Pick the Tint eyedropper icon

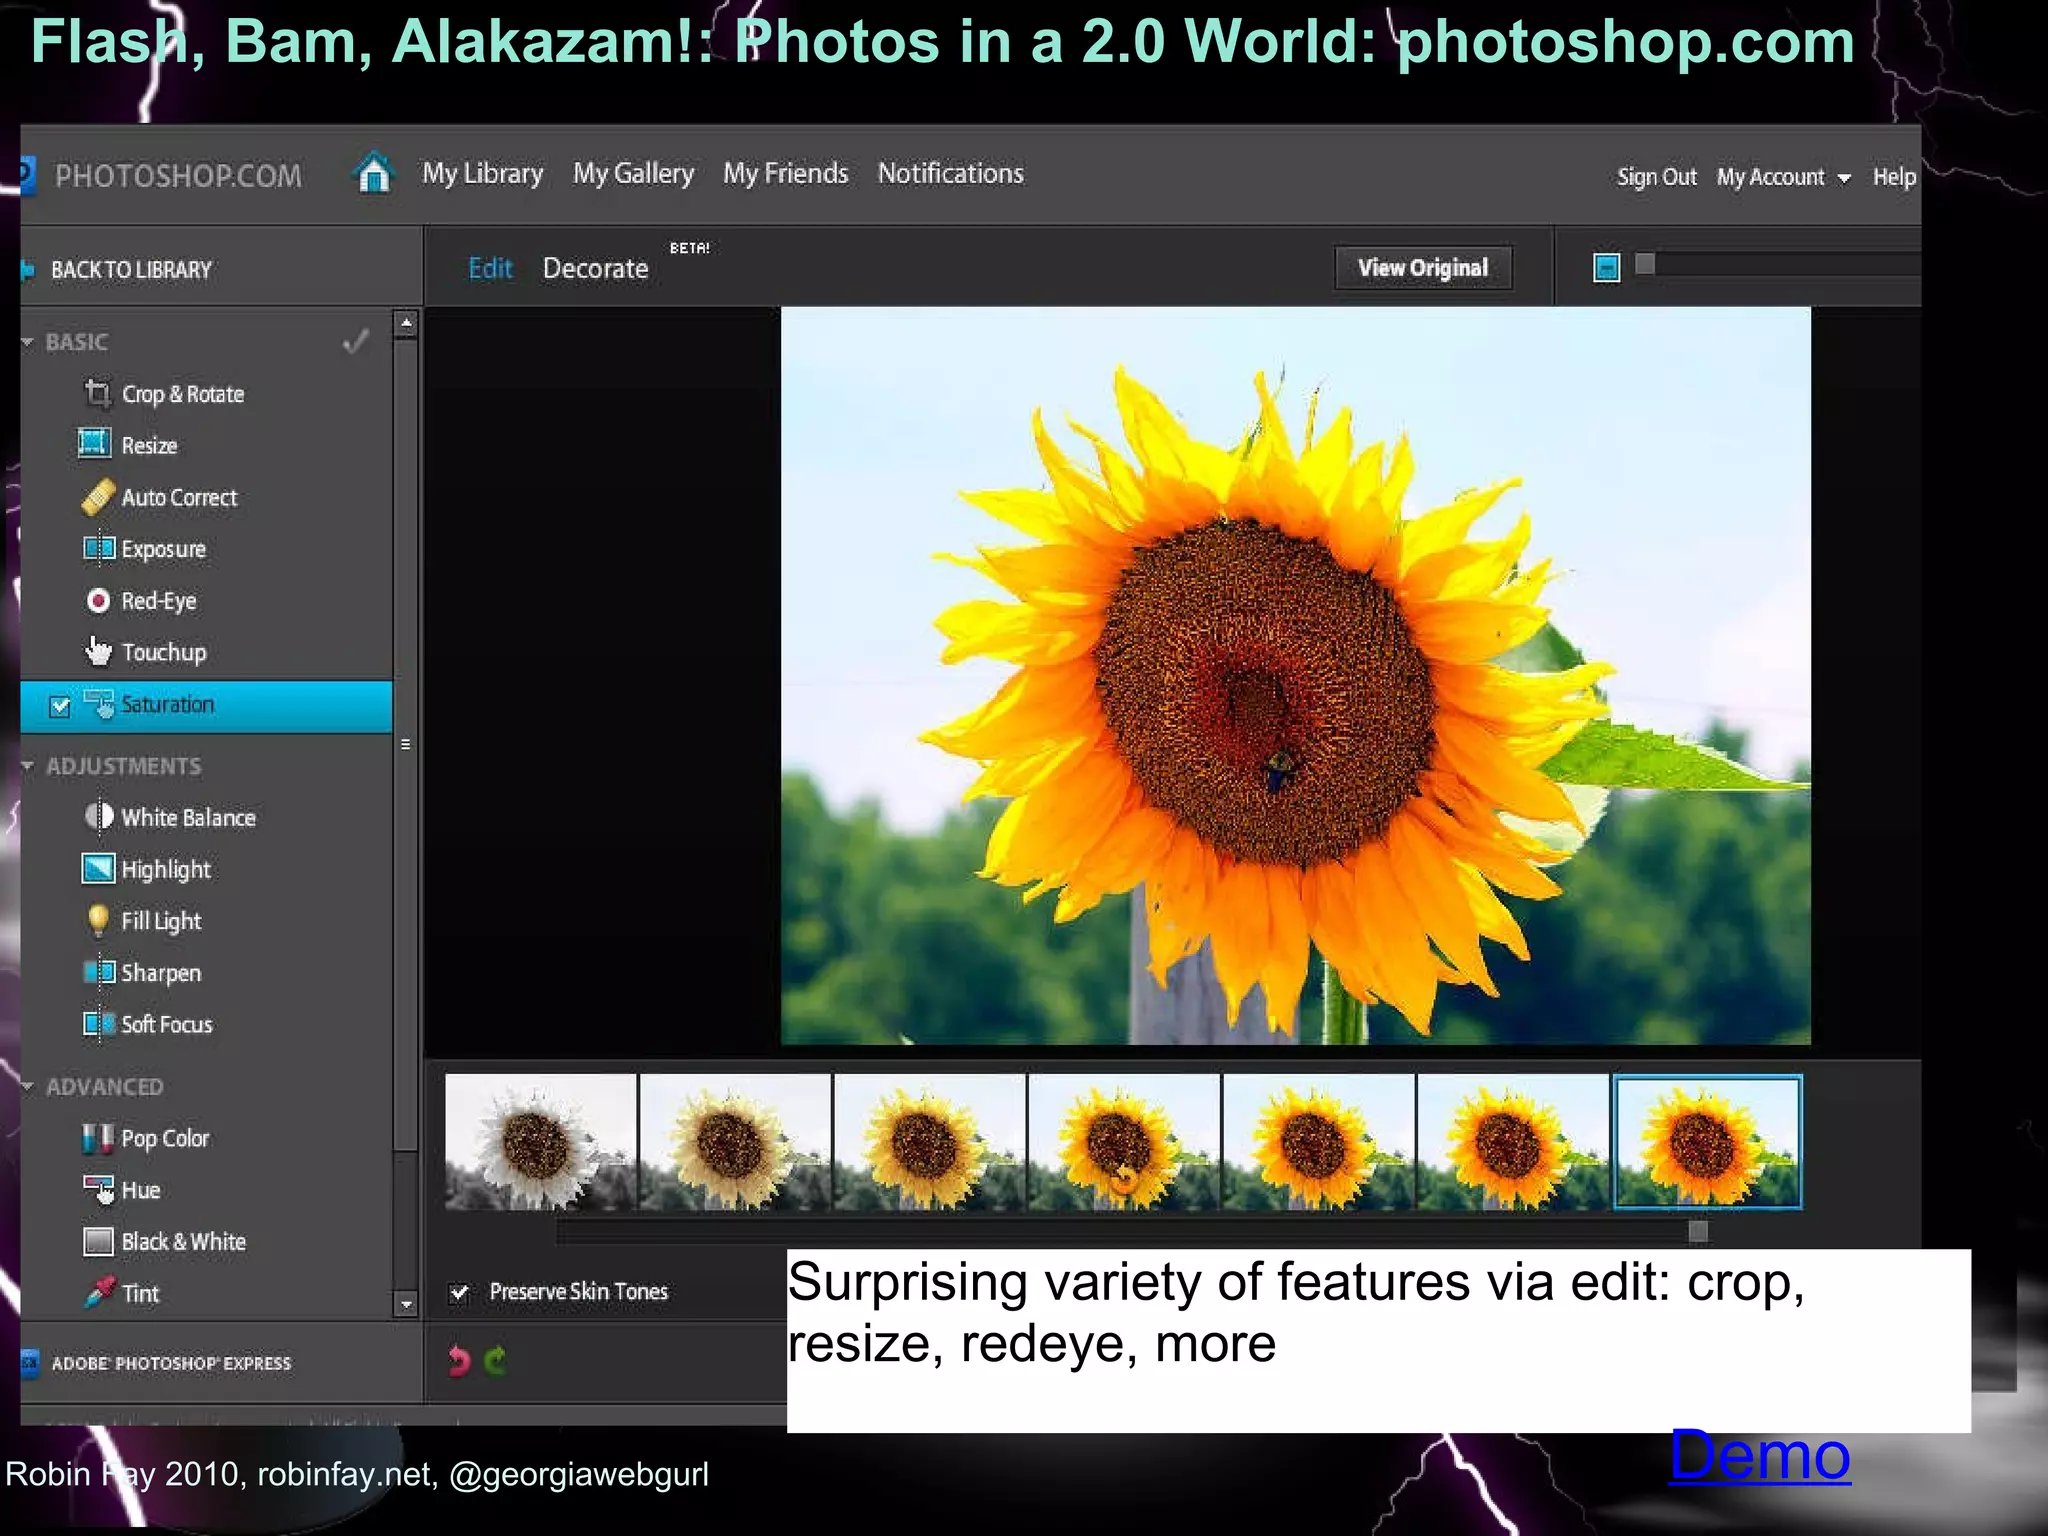point(99,1292)
